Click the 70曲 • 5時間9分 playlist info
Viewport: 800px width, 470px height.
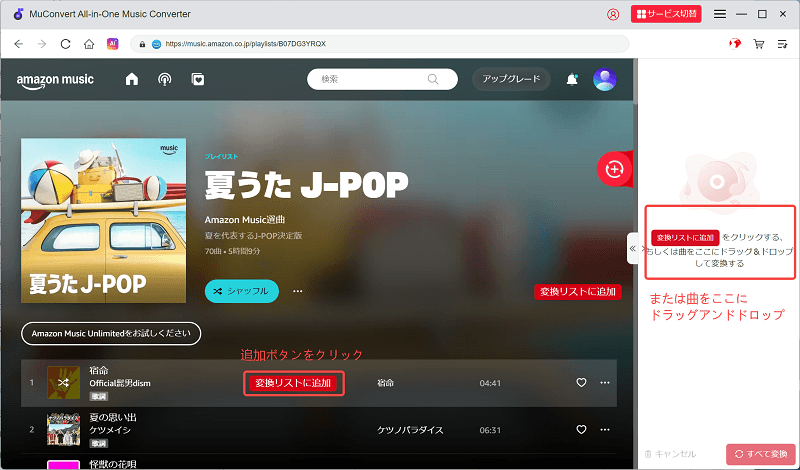click(x=233, y=251)
